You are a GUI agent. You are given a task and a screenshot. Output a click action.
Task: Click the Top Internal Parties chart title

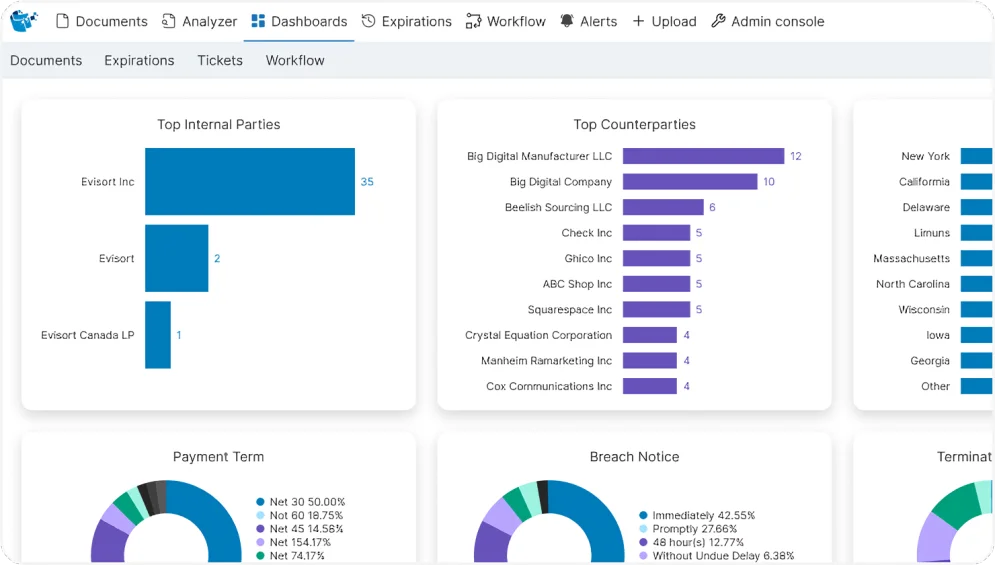tap(219, 124)
